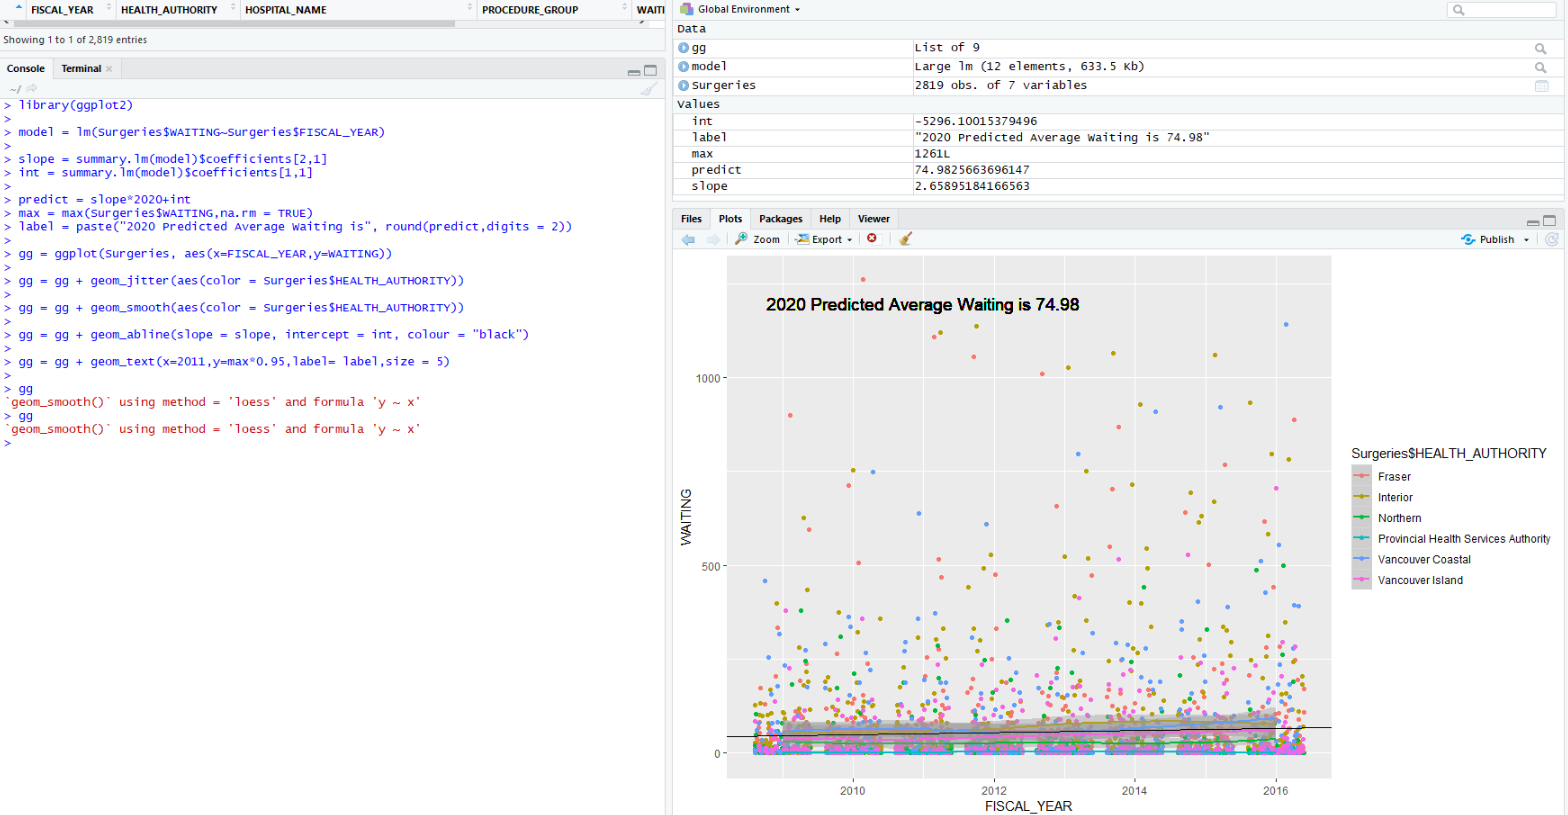The image size is (1568, 815).
Task: Open the Publish options arrow
Action: (x=1527, y=240)
